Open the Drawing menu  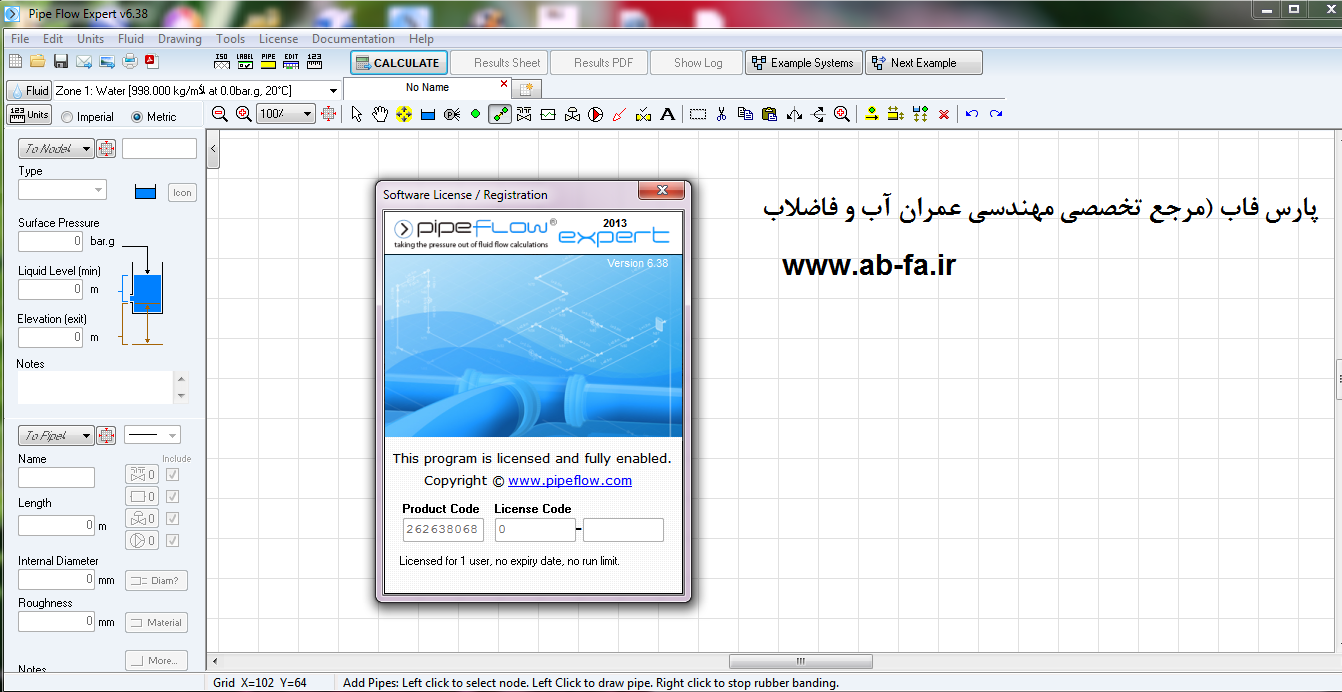180,39
